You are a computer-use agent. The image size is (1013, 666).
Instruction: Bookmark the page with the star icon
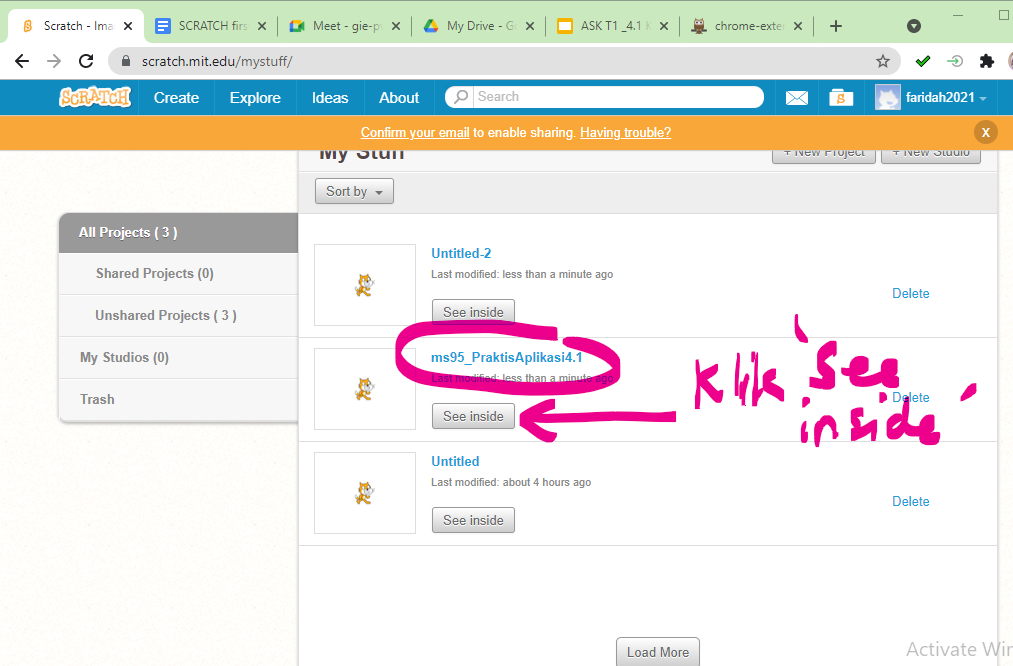coord(884,61)
